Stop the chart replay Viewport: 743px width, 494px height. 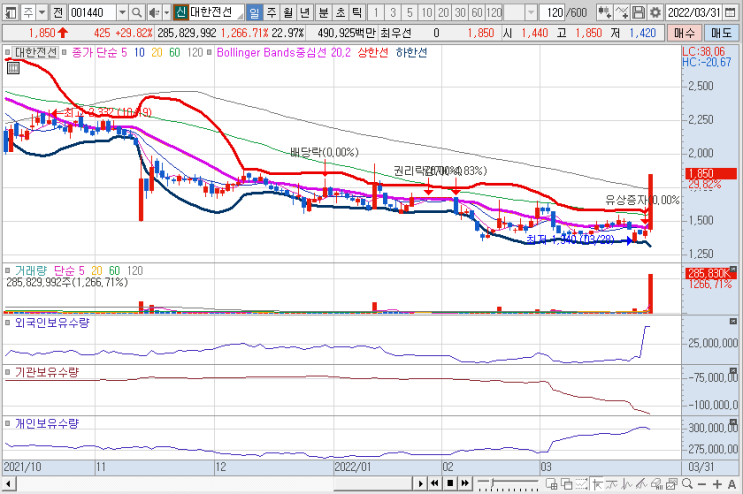click(x=450, y=484)
